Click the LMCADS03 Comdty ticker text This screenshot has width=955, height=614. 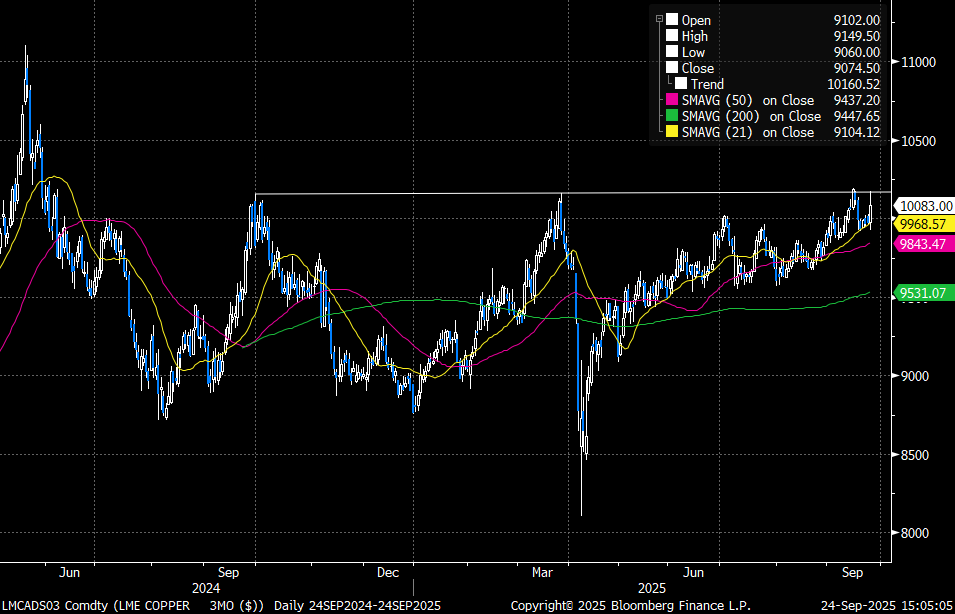[x=54, y=606]
